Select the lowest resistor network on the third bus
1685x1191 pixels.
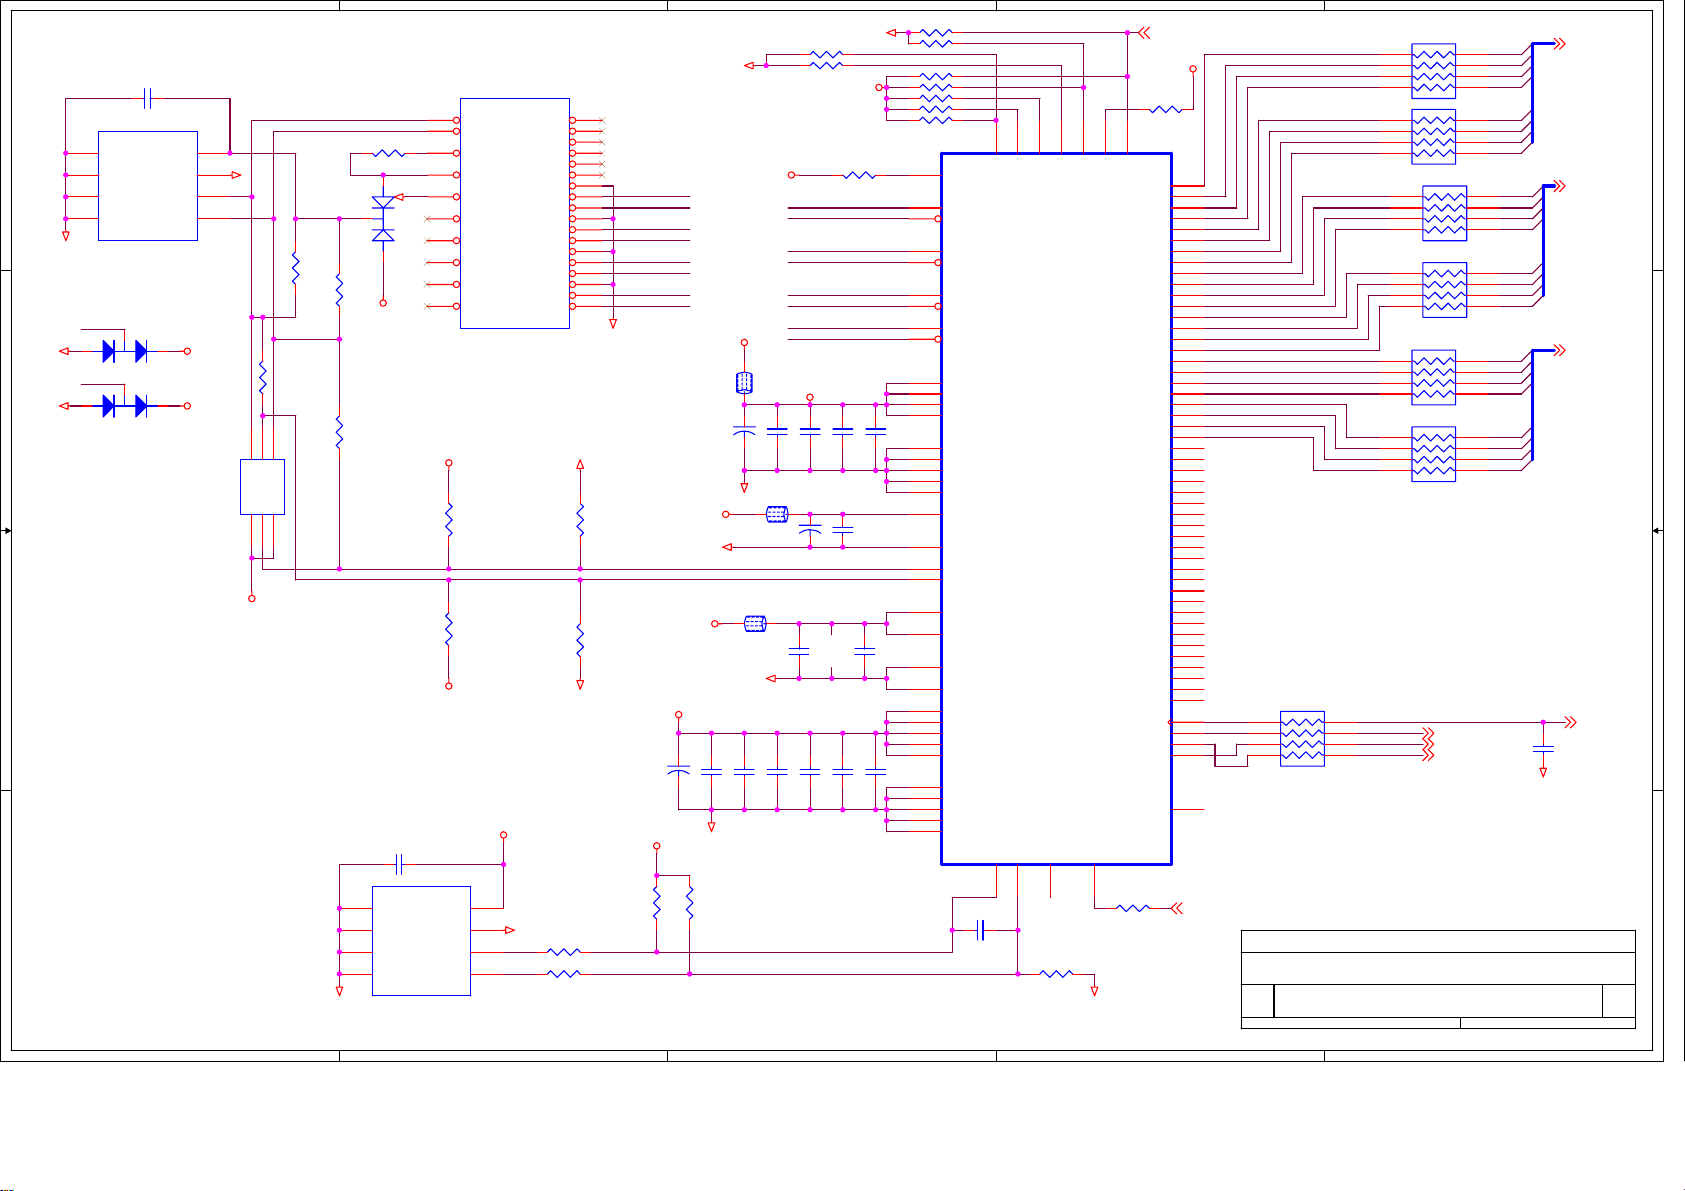click(1433, 454)
